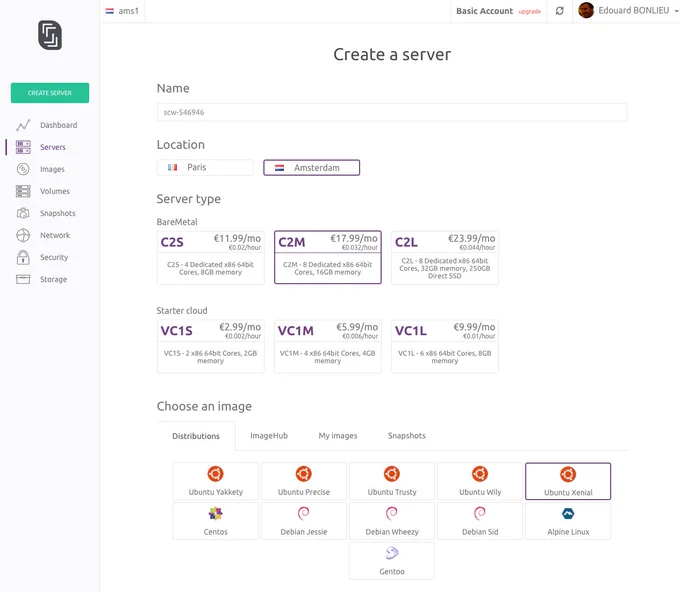680x592 pixels.
Task: Switch to the Distributions tab
Action: tap(196, 436)
